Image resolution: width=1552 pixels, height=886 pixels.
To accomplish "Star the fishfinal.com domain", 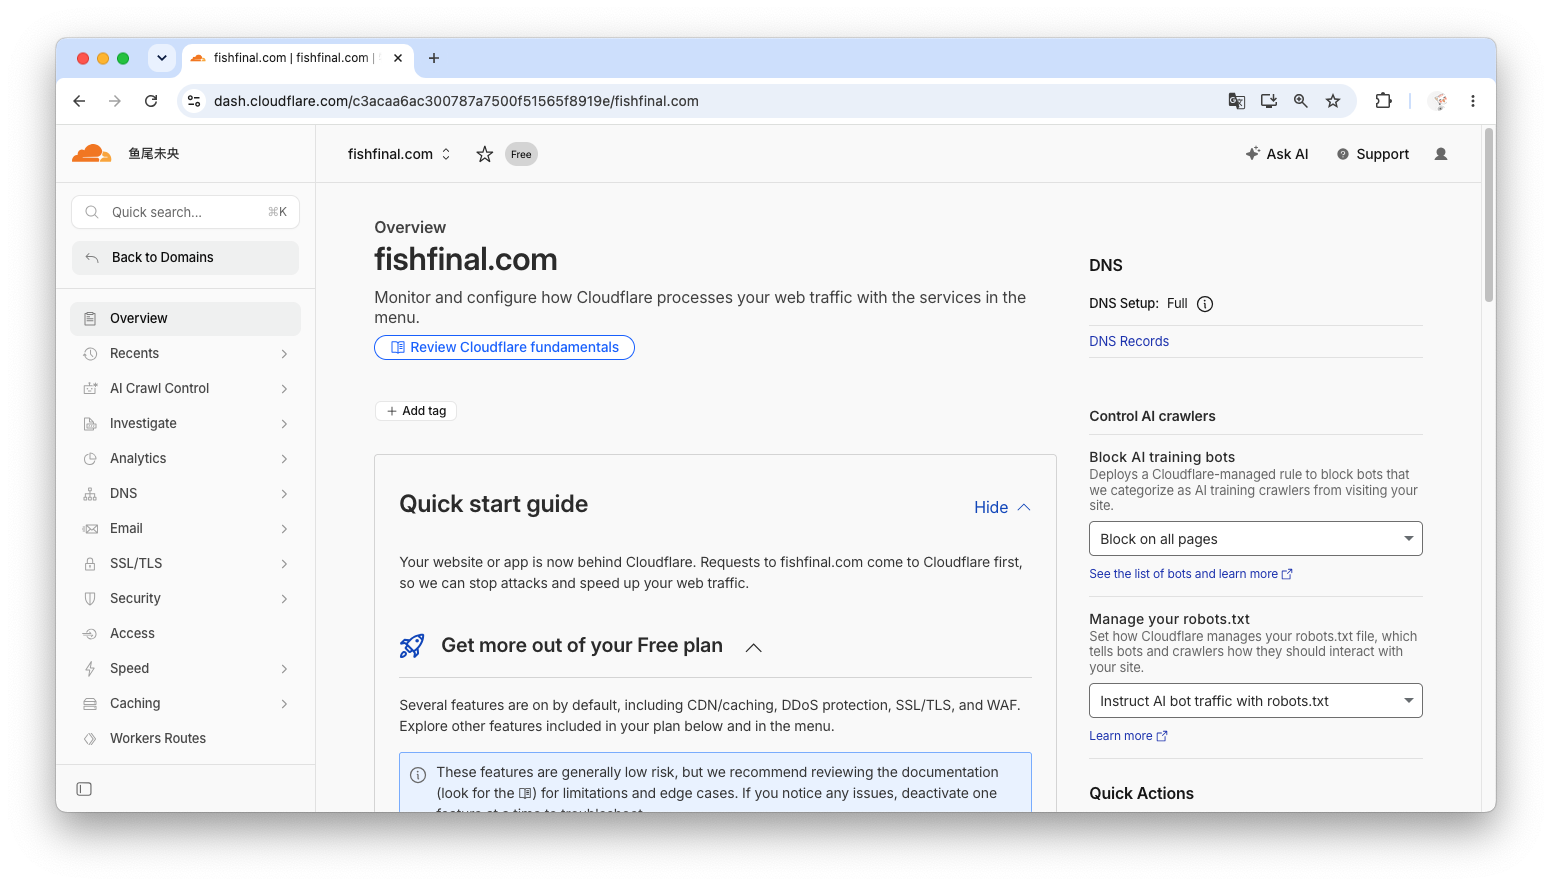I will click(485, 154).
